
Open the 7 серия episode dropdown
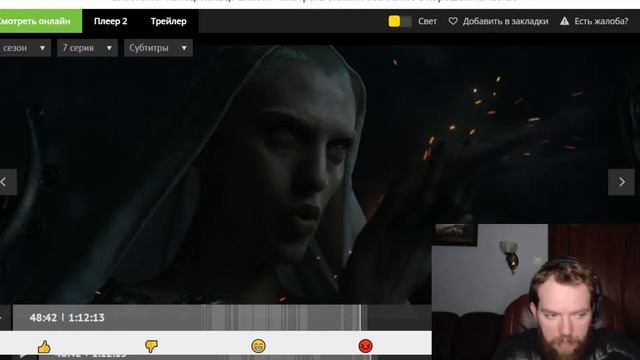tap(87, 48)
